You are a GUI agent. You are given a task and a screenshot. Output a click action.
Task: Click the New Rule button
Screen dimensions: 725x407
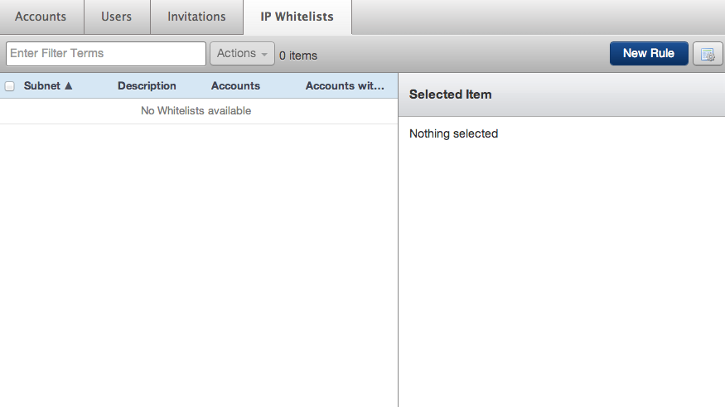click(649, 54)
